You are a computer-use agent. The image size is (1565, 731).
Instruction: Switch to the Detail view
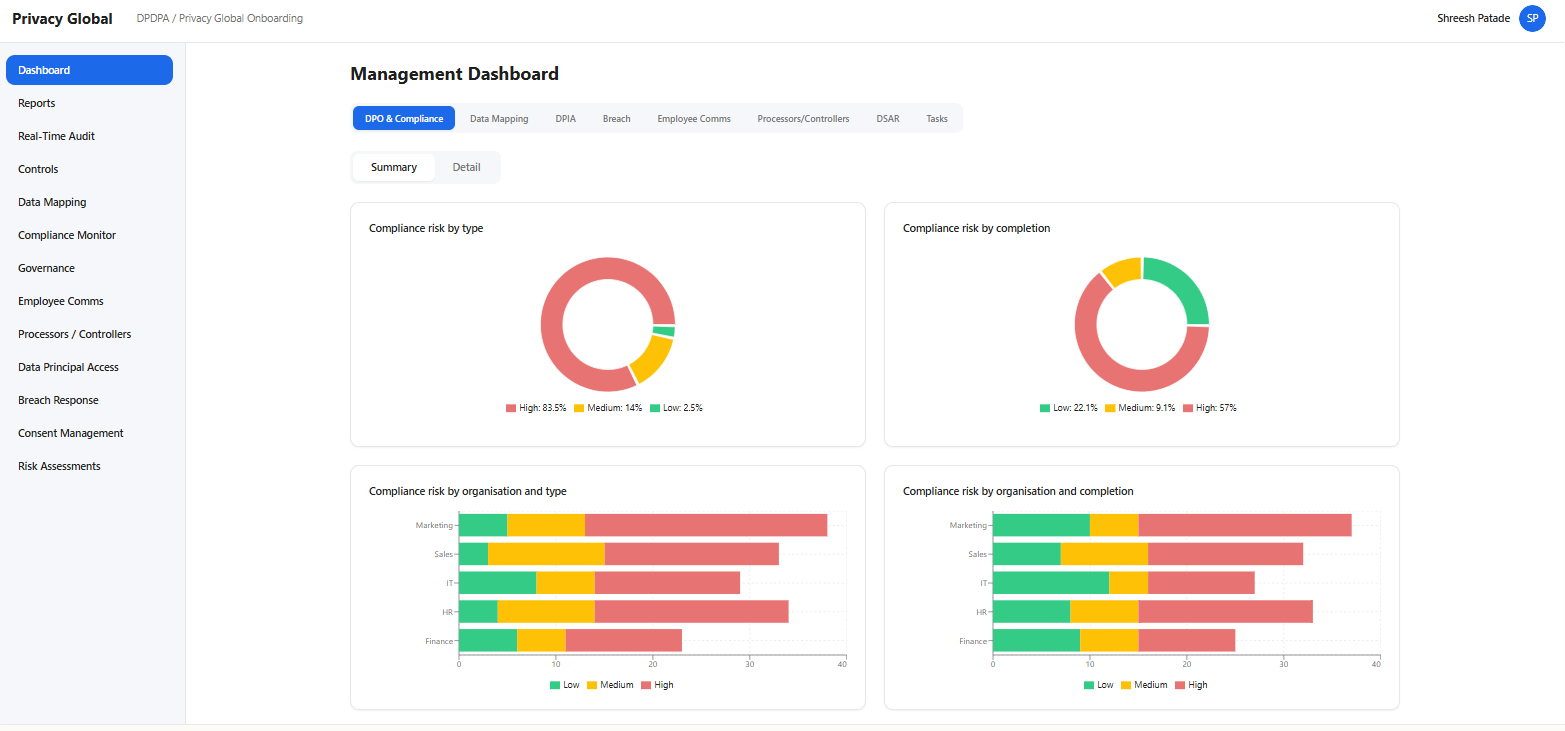click(x=466, y=167)
